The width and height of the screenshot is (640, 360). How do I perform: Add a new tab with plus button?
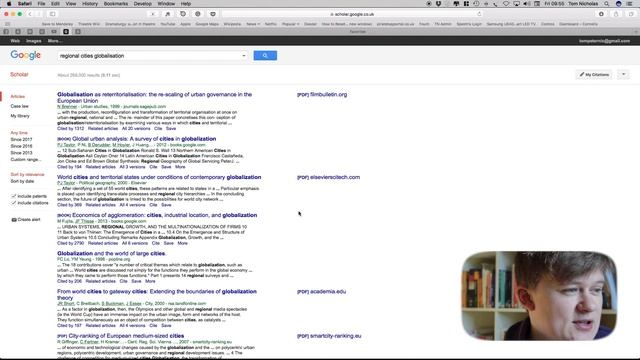[636, 31]
